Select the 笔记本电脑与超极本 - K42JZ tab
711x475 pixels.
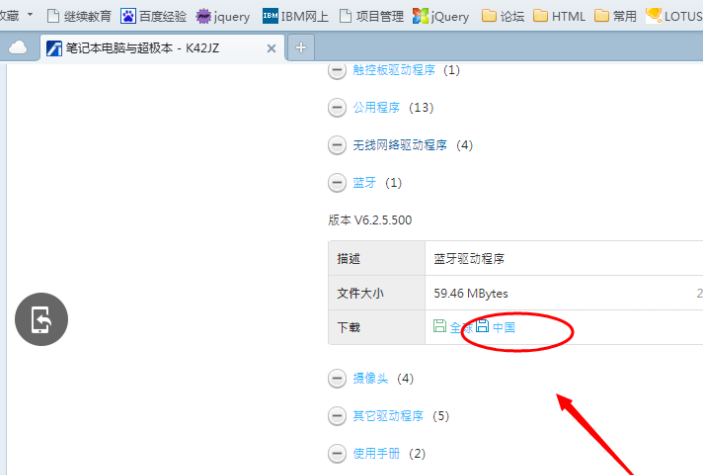[x=163, y=48]
